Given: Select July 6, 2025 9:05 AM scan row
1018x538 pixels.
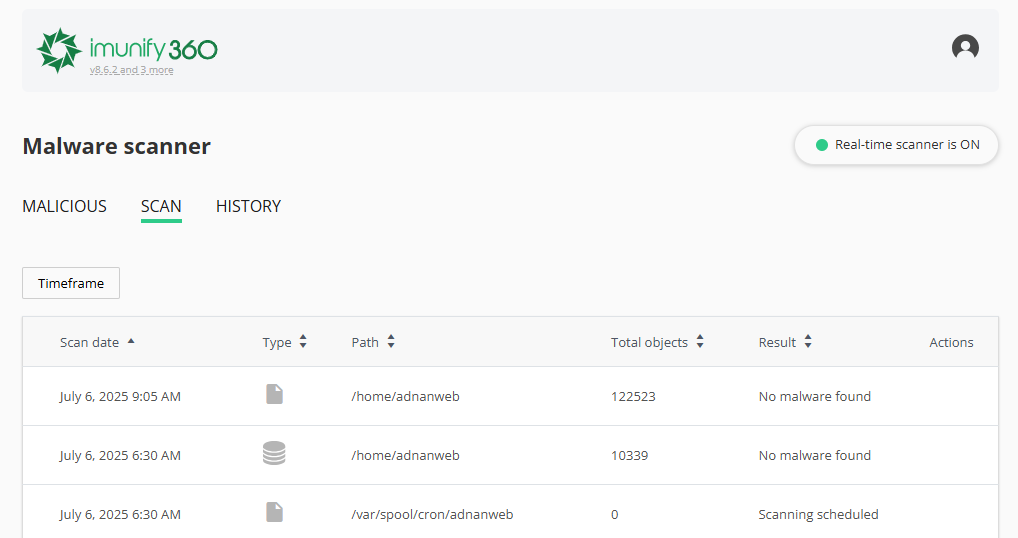Looking at the screenshot, I should click(x=120, y=396).
